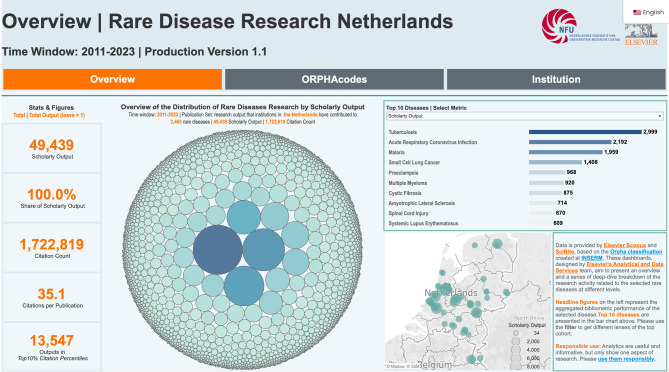The width and height of the screenshot is (669, 372).
Task: Select the largest dark blue bubble
Action: coord(218,250)
